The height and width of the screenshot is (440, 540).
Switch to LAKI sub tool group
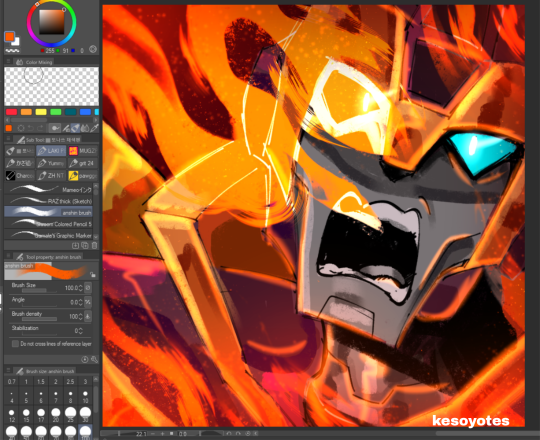[51, 150]
